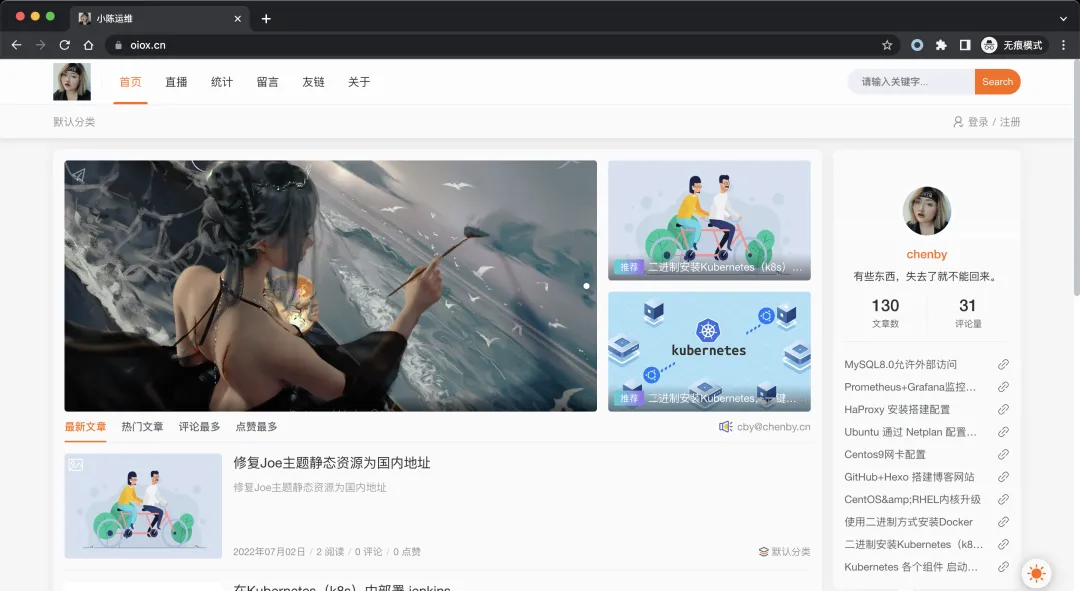Open the 友链 navigation item
The image size is (1080, 591).
(x=313, y=82)
